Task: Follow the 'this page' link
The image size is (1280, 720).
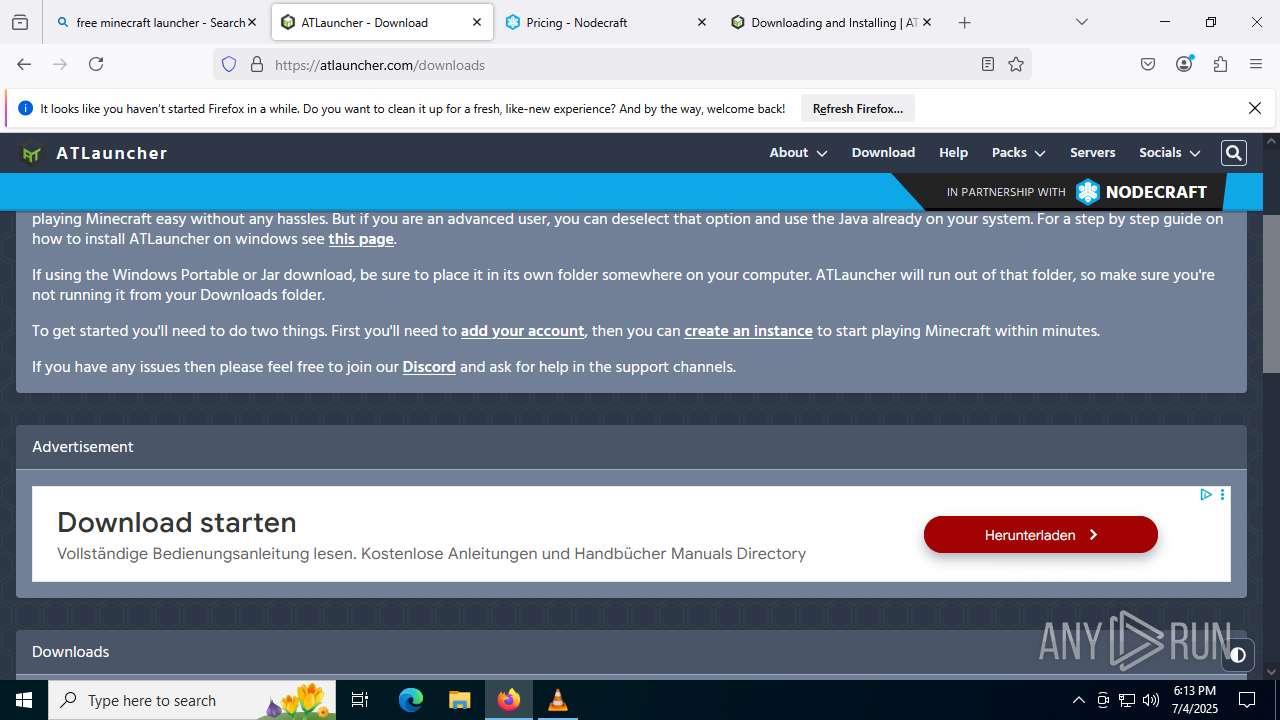Action: [361, 239]
